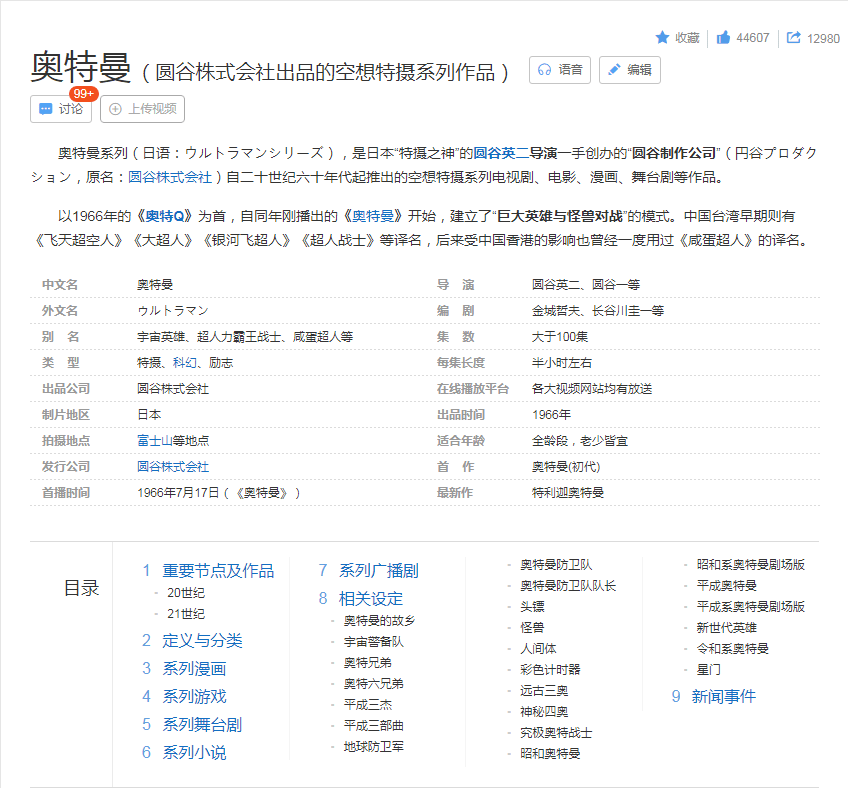Viewport: 848px width, 788px height.
Task: Click the 奥特曼(初代) value in 首作 row
Action: click(x=566, y=467)
